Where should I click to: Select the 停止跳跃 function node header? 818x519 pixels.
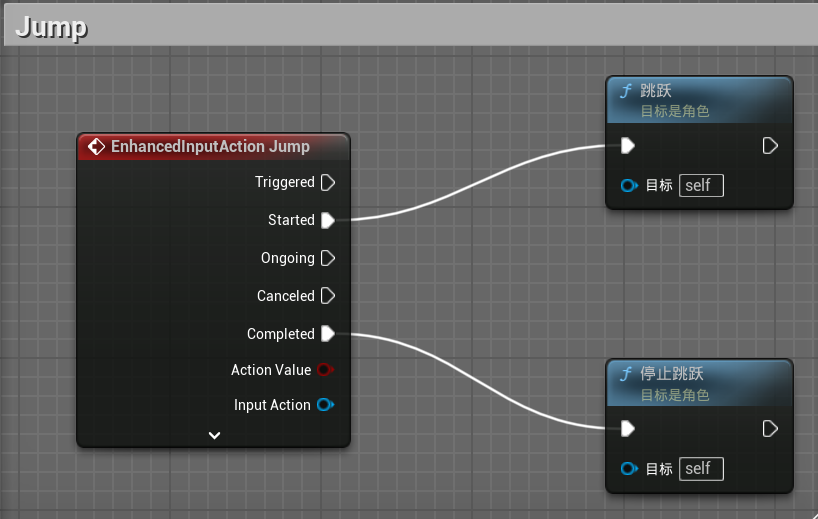[700, 383]
